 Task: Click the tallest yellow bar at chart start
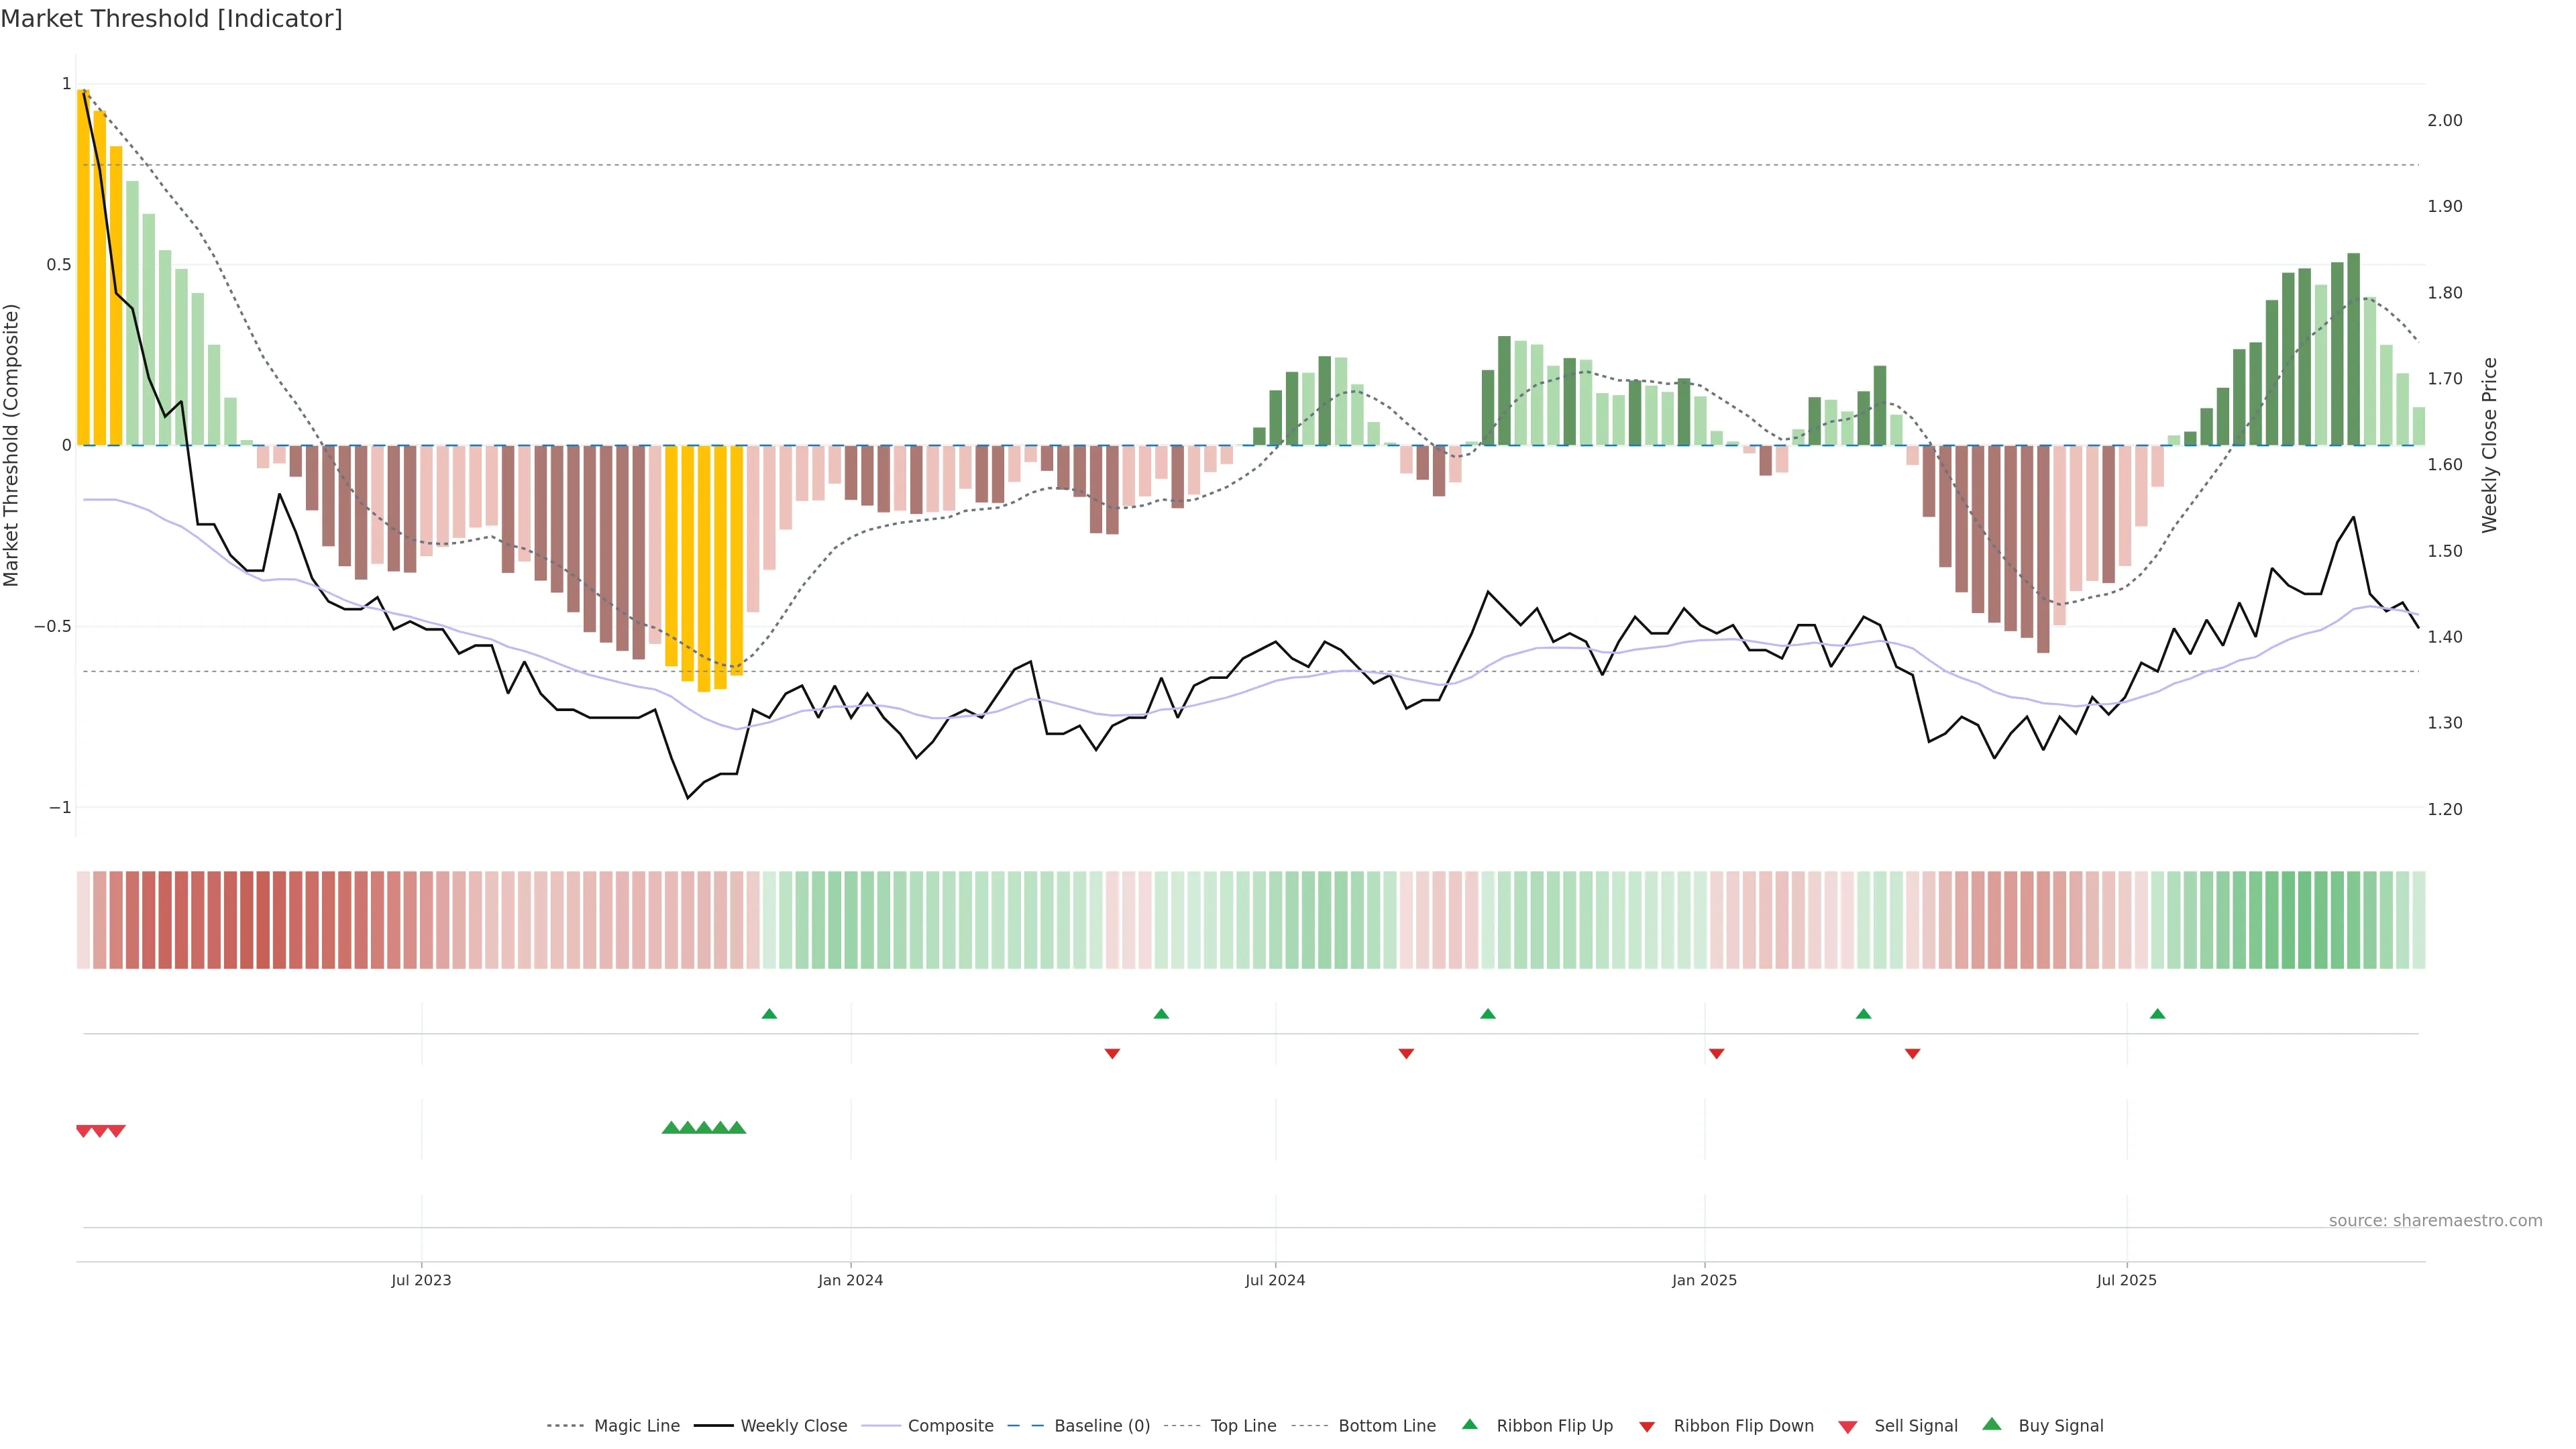84,267
